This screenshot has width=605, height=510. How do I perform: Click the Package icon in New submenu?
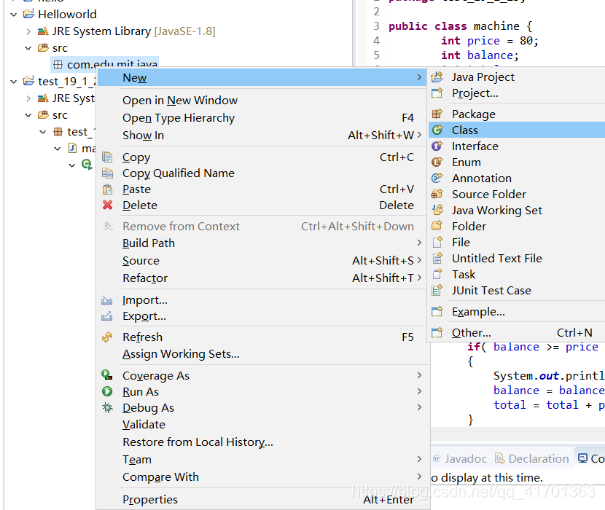tap(437, 114)
